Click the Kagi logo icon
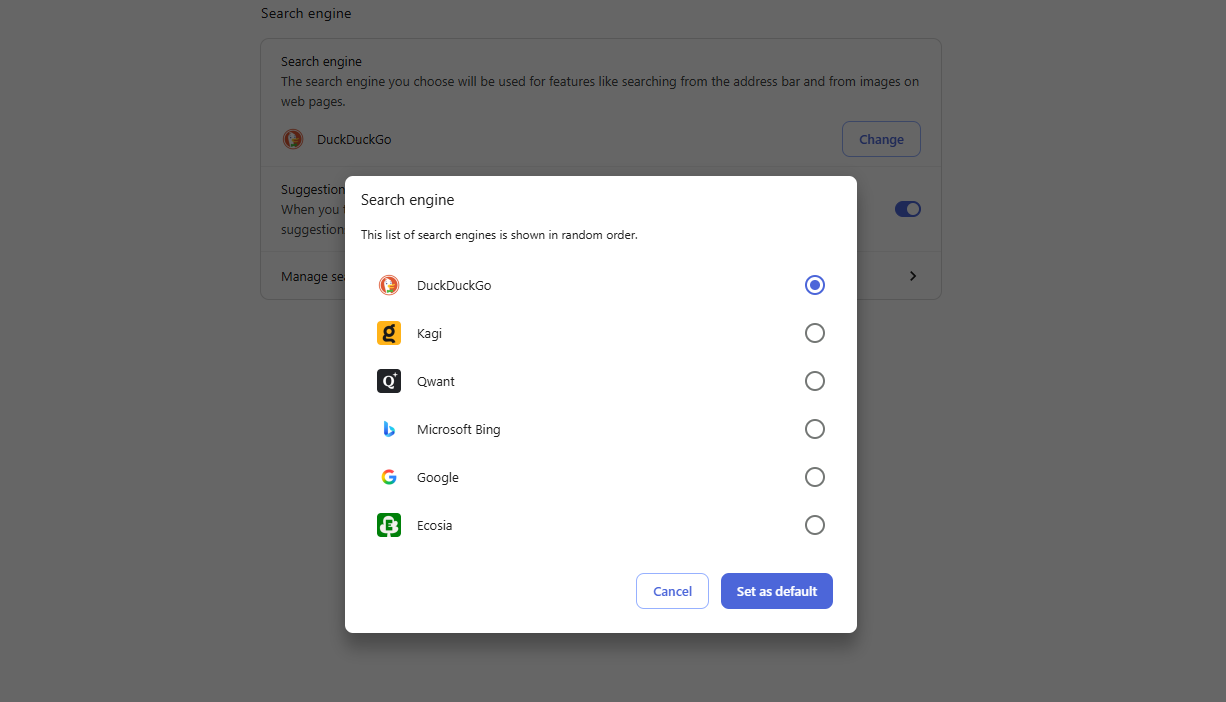This screenshot has width=1226, height=702. 389,333
